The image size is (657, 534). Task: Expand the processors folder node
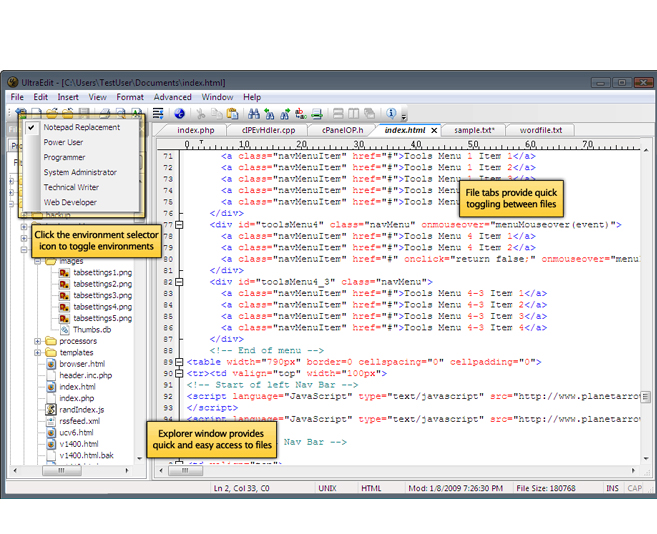click(37, 341)
